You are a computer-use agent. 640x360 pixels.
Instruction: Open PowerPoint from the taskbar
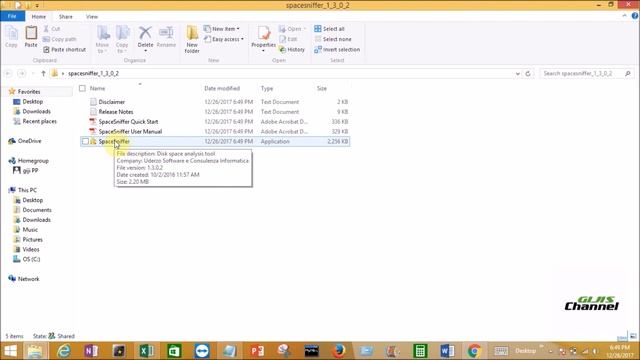257,351
